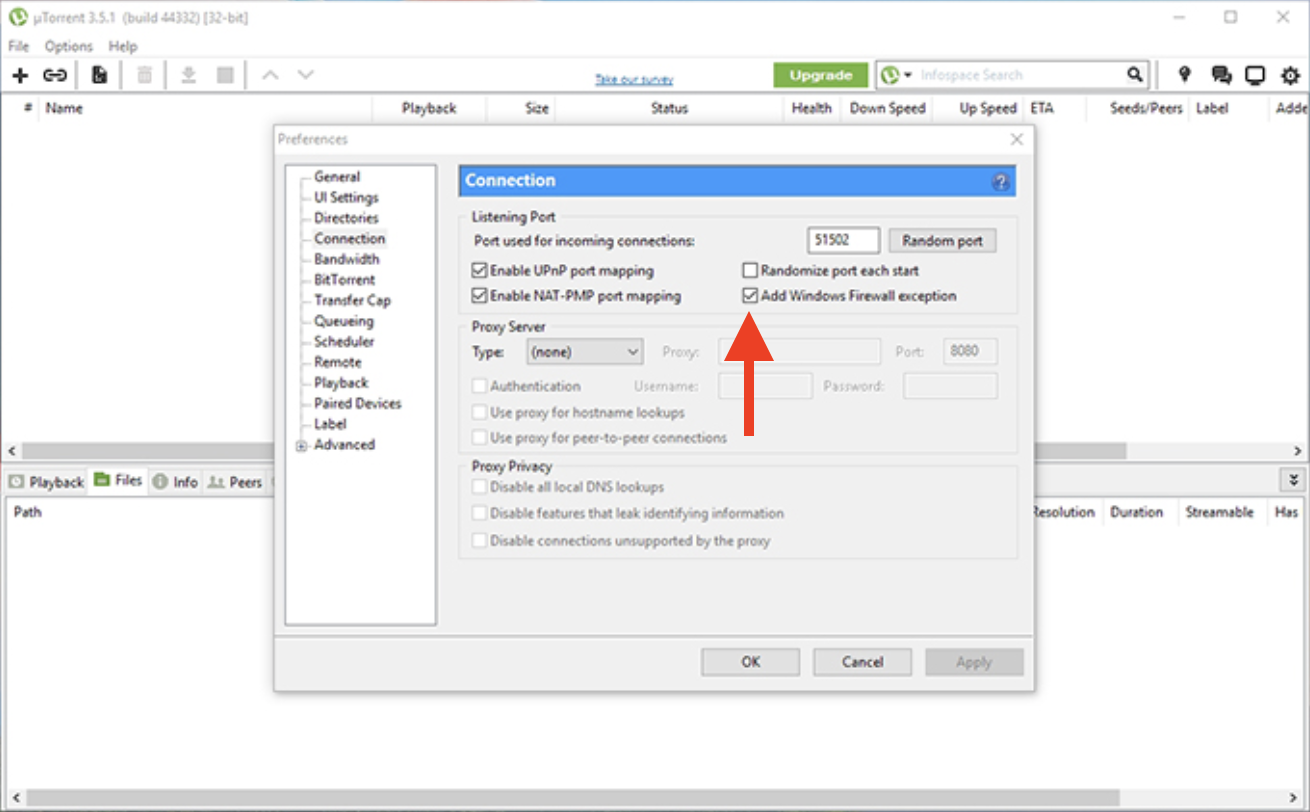Select Directories in preferences tree
Image resolution: width=1310 pixels, height=812 pixels.
[346, 218]
